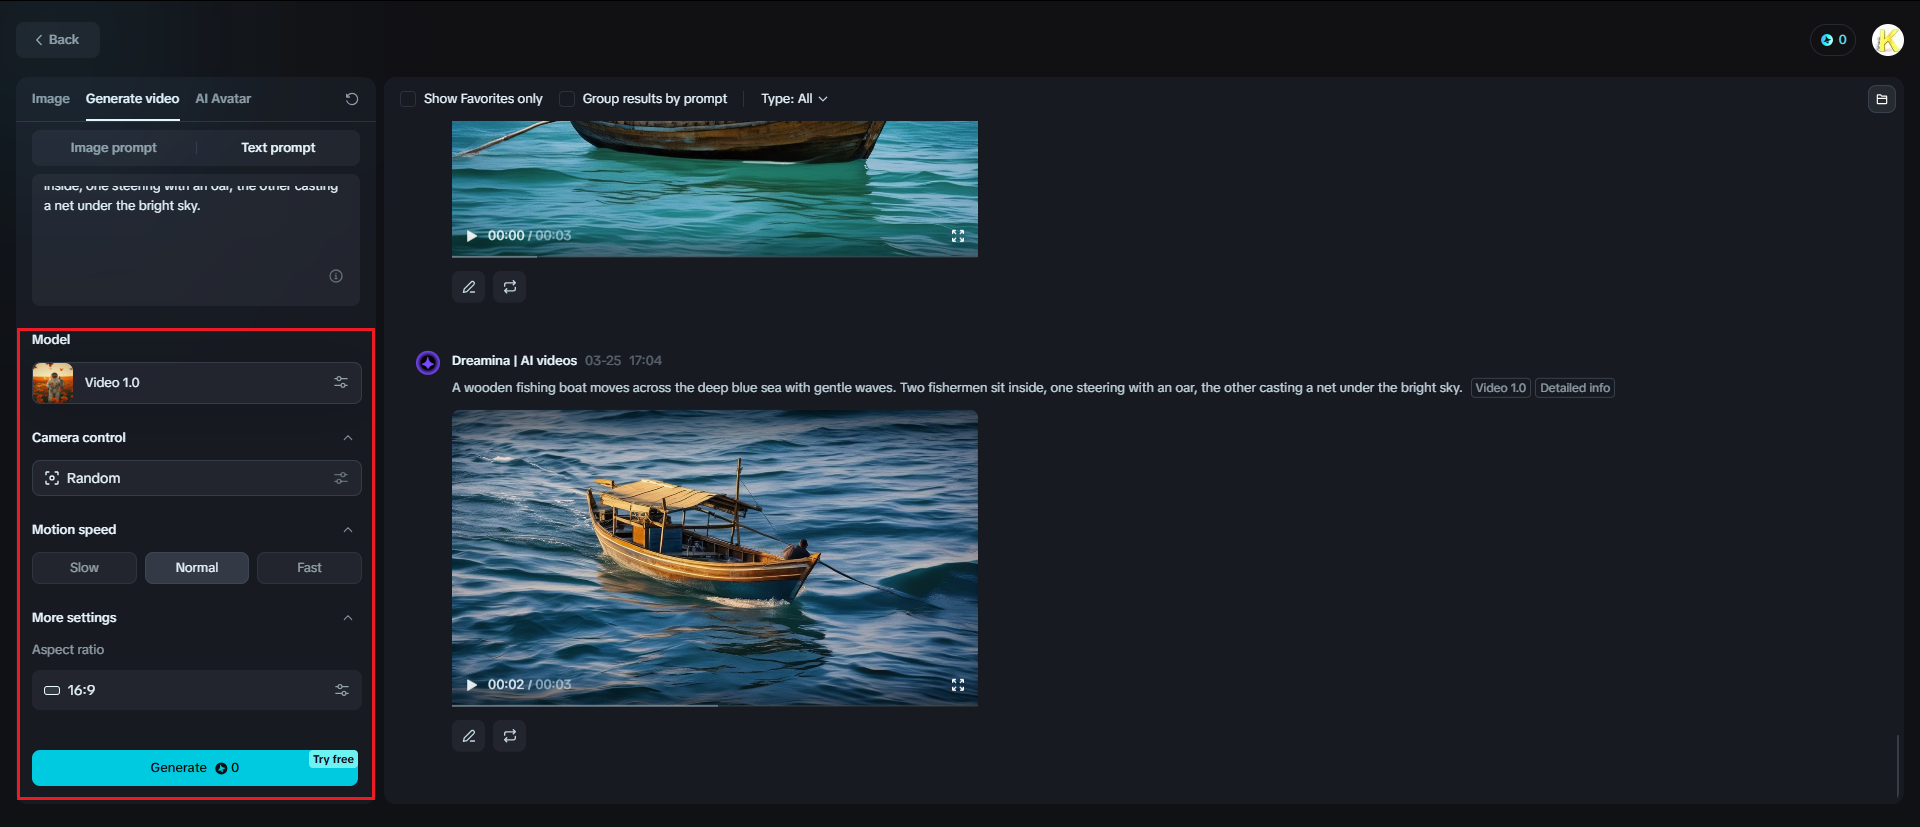The width and height of the screenshot is (1920, 827).
Task: Click the Back button
Action: pos(58,40)
